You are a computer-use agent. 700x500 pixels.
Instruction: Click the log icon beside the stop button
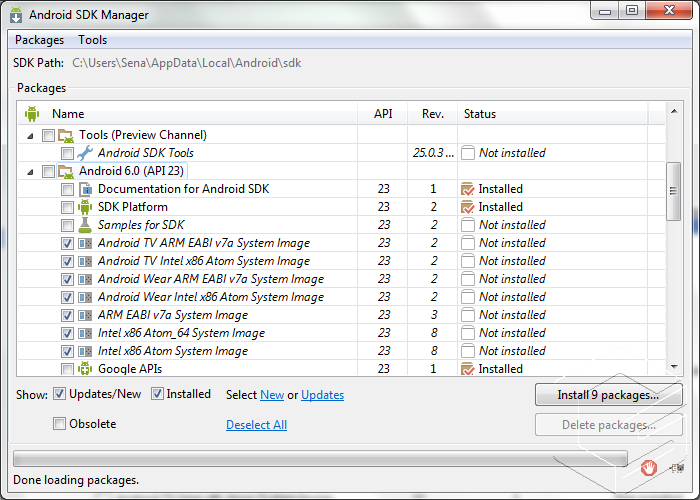tap(677, 468)
